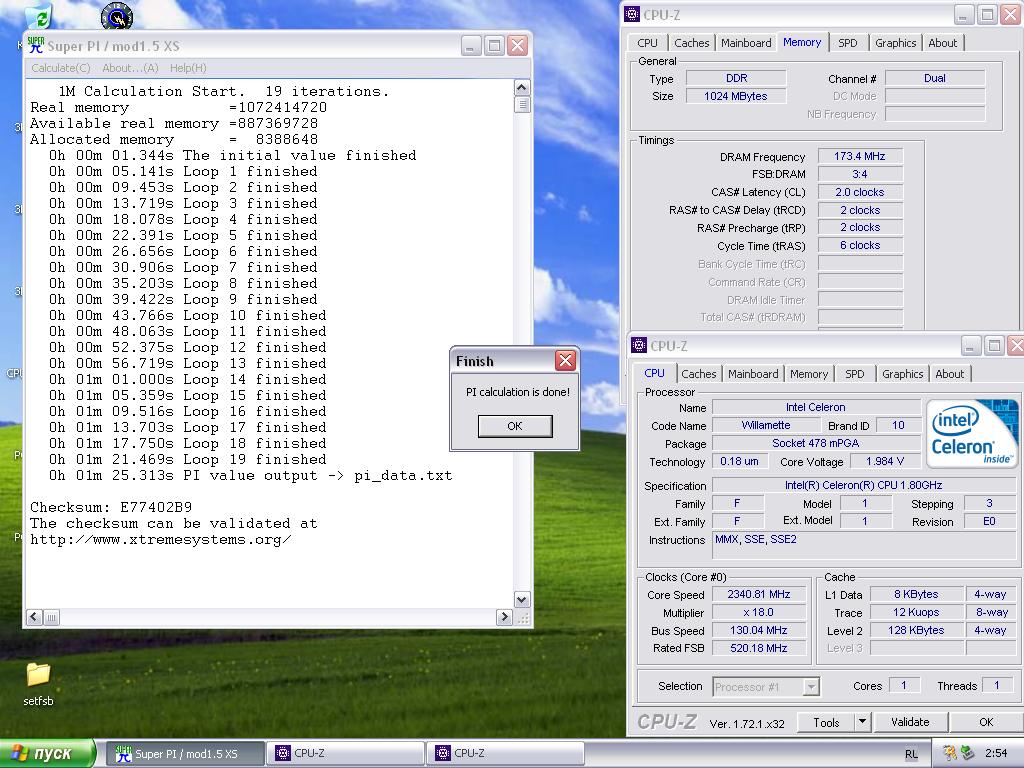Click the RL language indicator in the taskbar
Screen dimensions: 1024x768
911,754
